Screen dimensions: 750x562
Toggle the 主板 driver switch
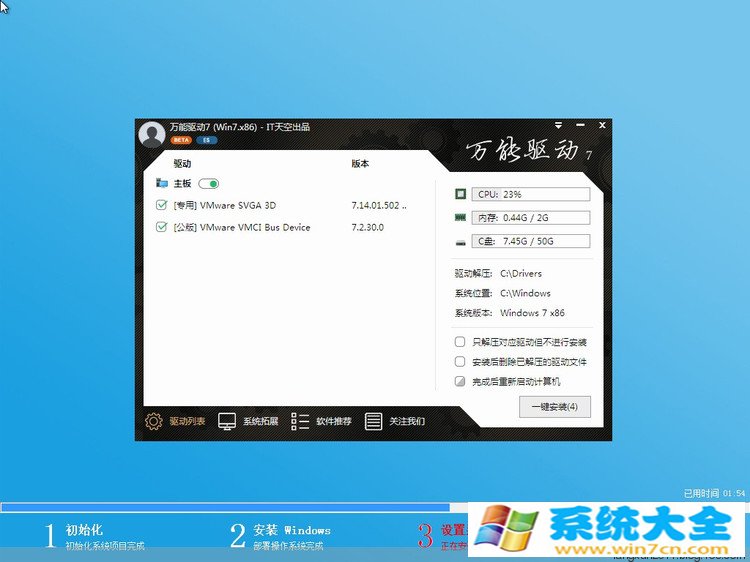209,184
